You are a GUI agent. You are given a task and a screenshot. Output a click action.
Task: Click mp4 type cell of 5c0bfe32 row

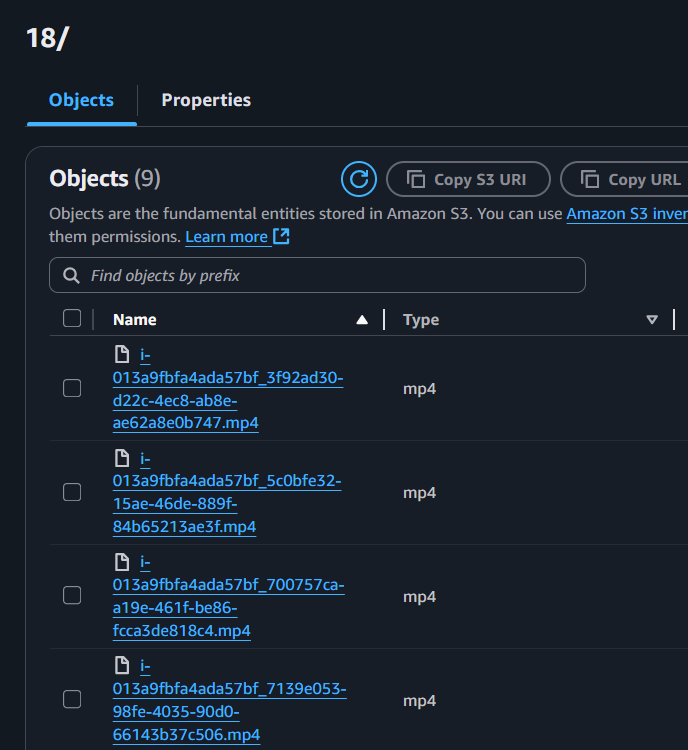[420, 493]
